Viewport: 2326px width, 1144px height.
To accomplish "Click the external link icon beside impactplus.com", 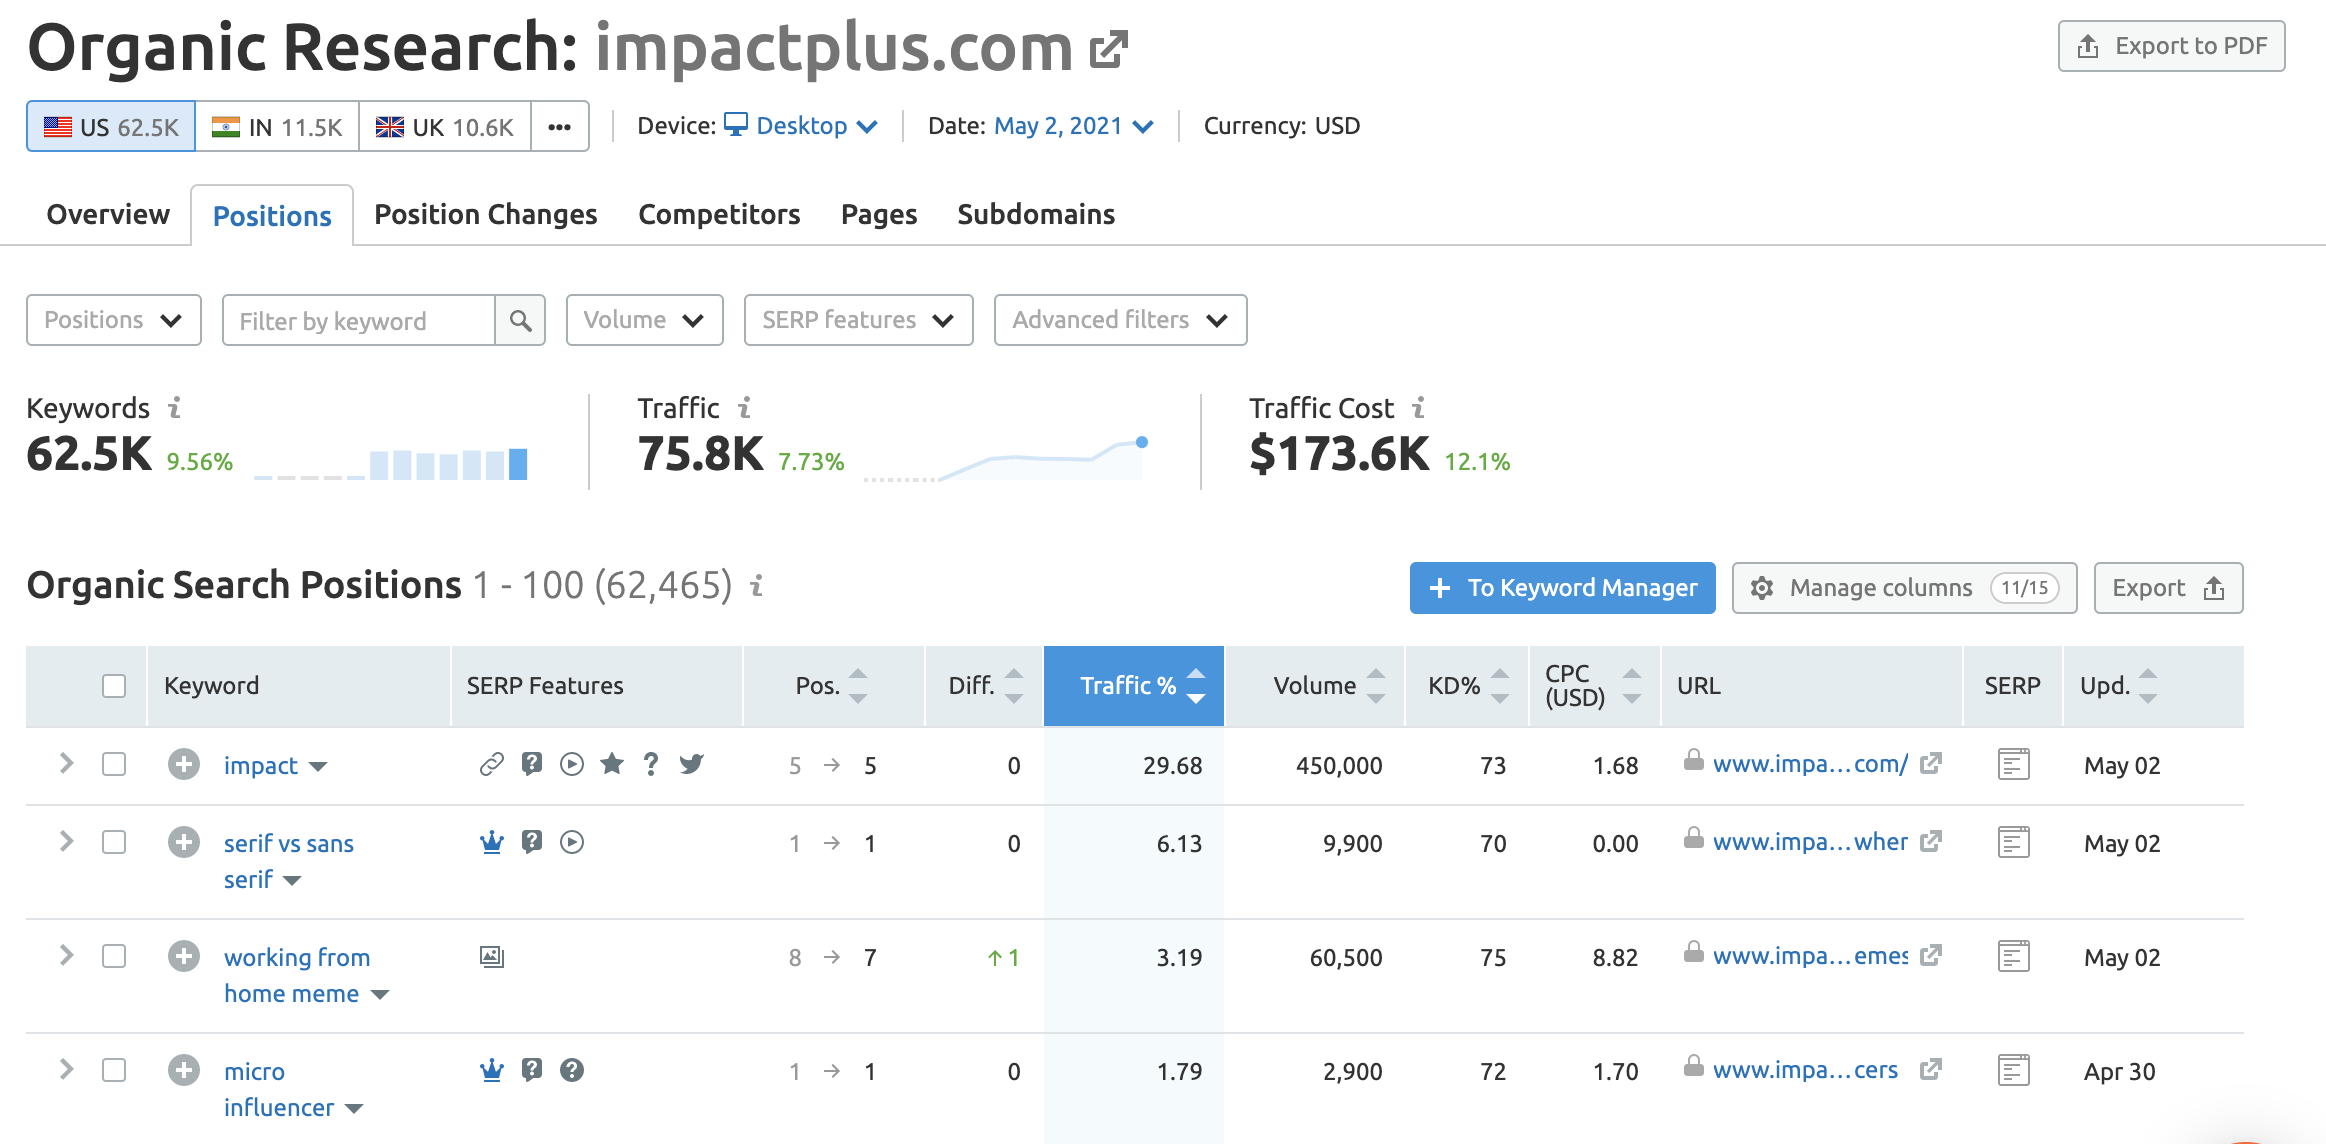I will pos(1108,49).
